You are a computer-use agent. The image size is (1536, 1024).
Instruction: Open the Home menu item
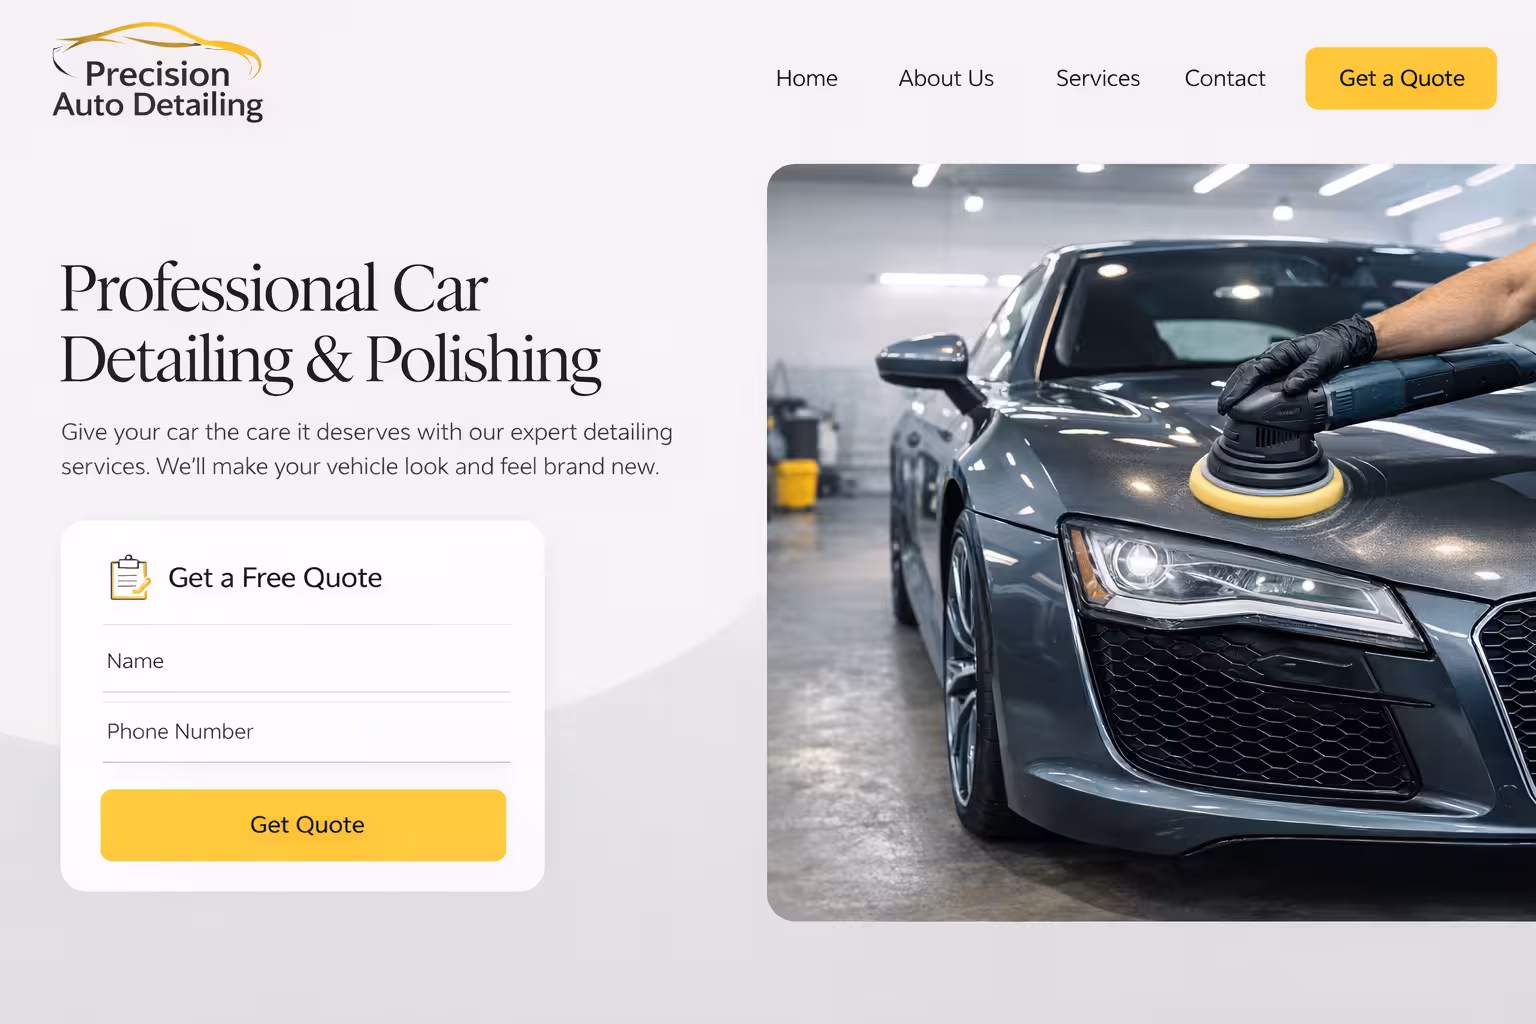(x=806, y=78)
